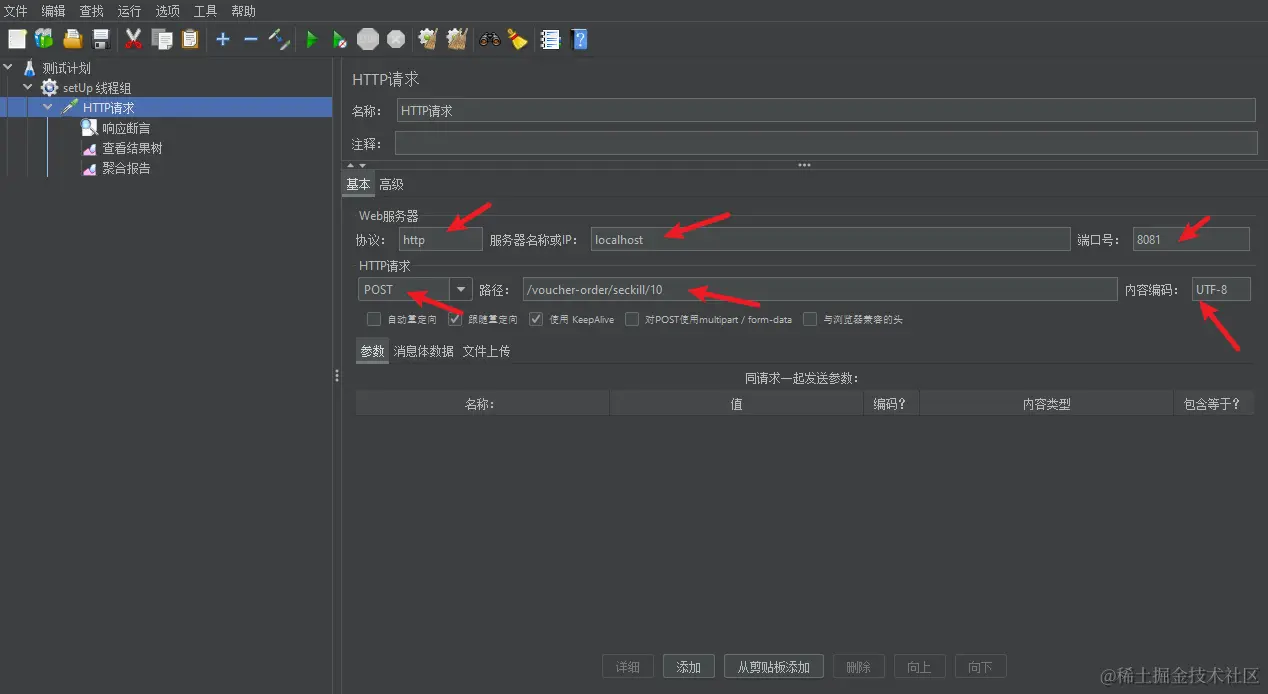Click the Copy icon in toolbar
The width and height of the screenshot is (1268, 694).
coord(162,39)
